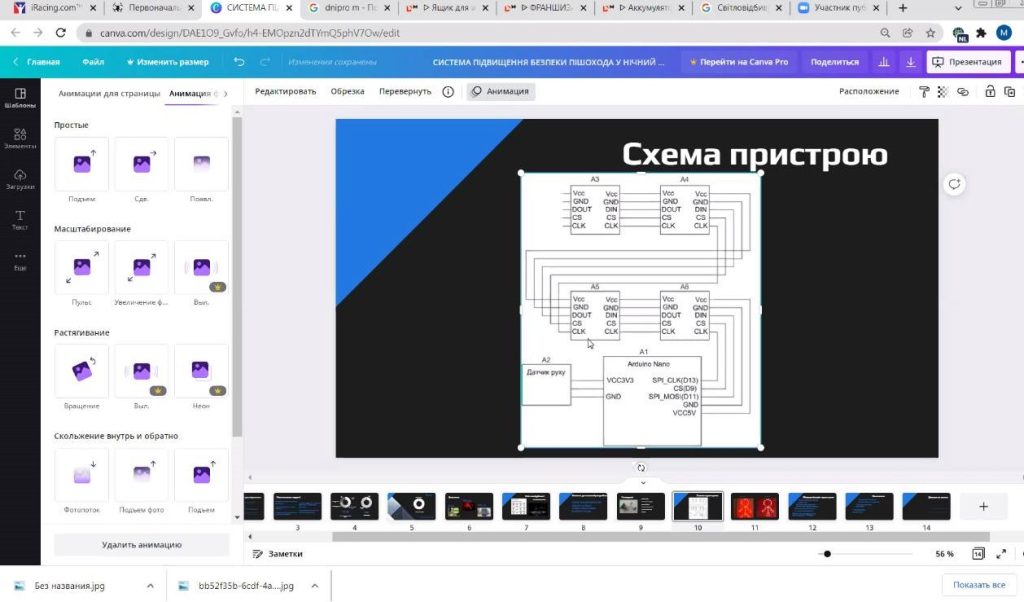Apply the Неон animation
The height and width of the screenshot is (602, 1024).
[201, 371]
